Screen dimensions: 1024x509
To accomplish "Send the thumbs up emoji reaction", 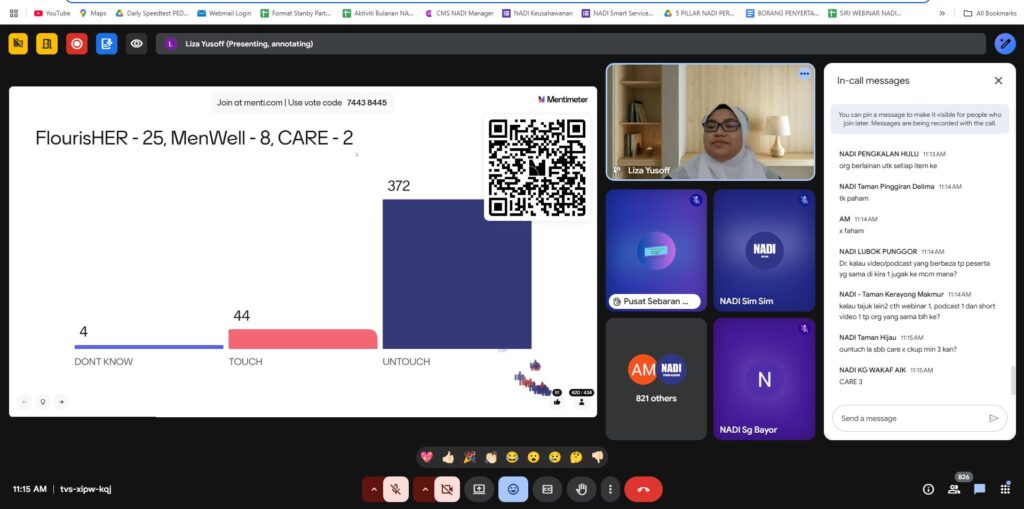I will click(x=448, y=457).
